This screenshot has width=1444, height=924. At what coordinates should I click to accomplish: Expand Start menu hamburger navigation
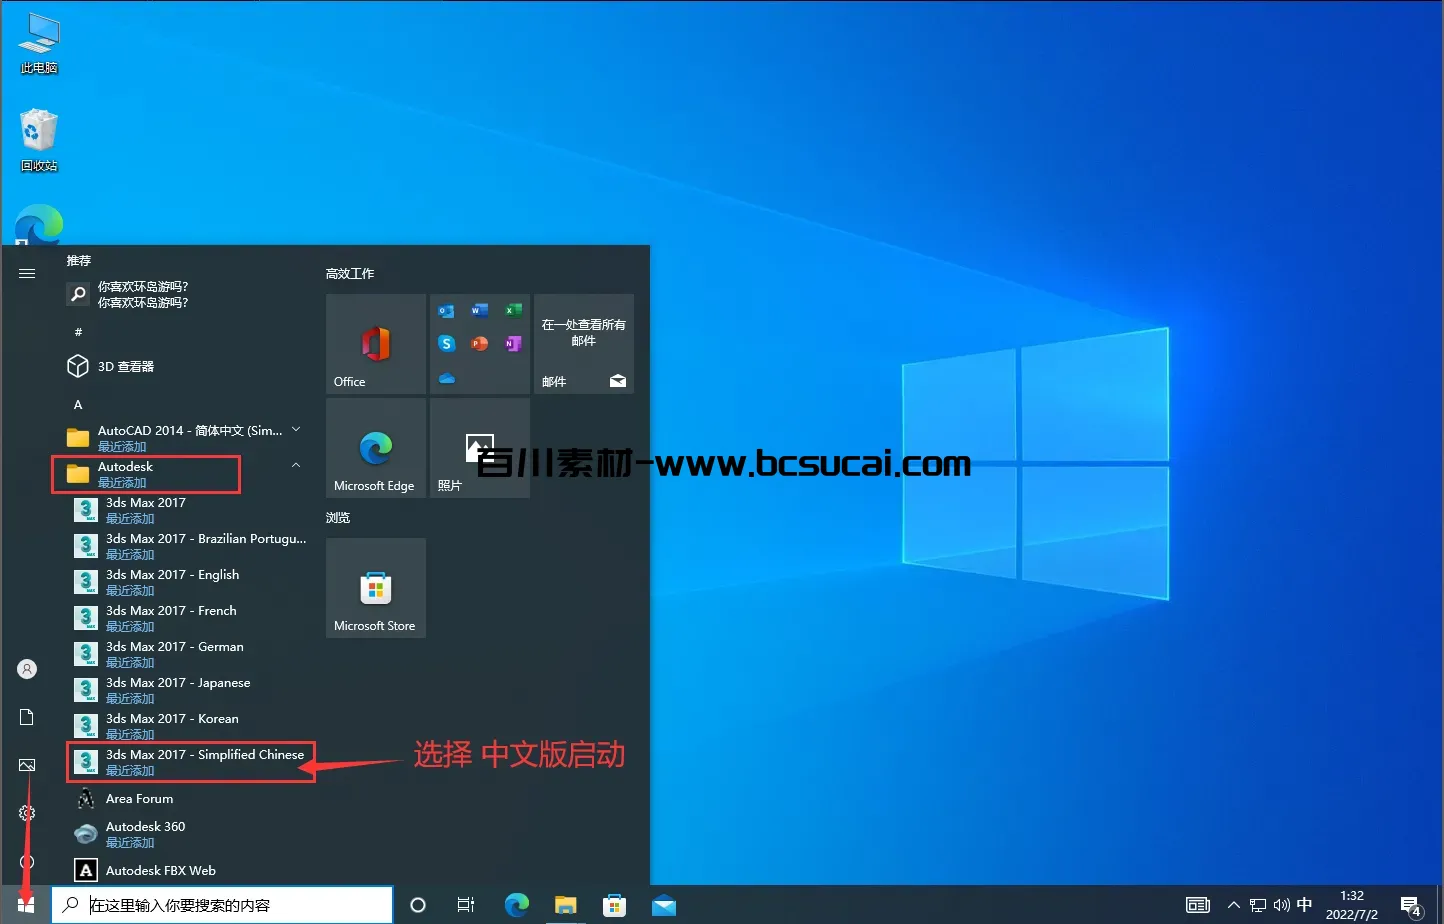click(27, 273)
